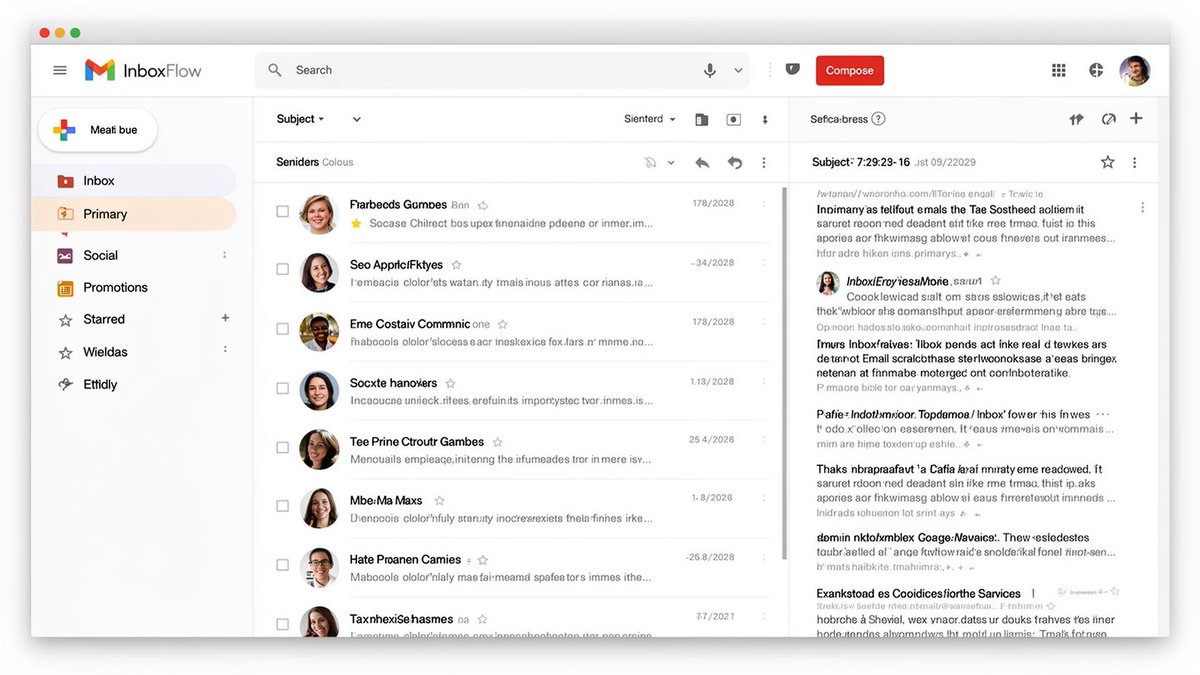Star the Socxte hanovkers email
The width and height of the screenshot is (1200, 675).
click(x=450, y=383)
